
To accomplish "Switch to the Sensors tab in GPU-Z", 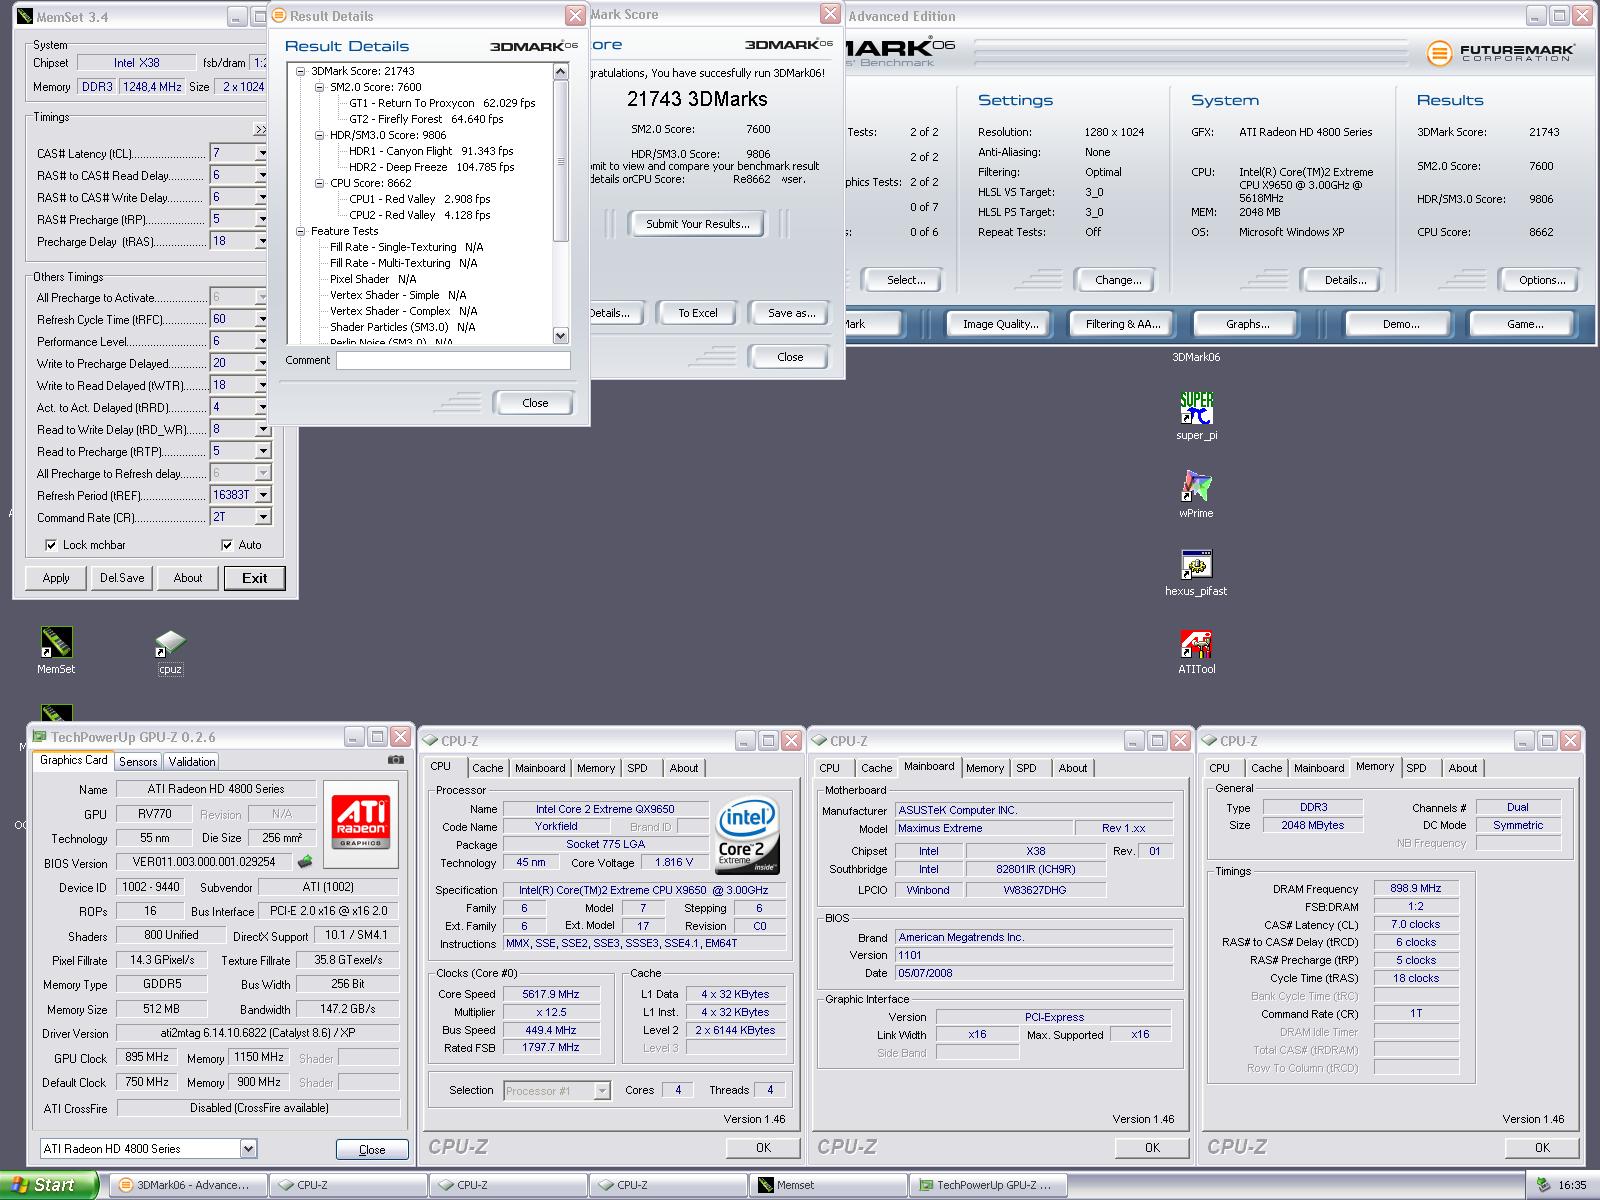I will pyautogui.click(x=138, y=762).
